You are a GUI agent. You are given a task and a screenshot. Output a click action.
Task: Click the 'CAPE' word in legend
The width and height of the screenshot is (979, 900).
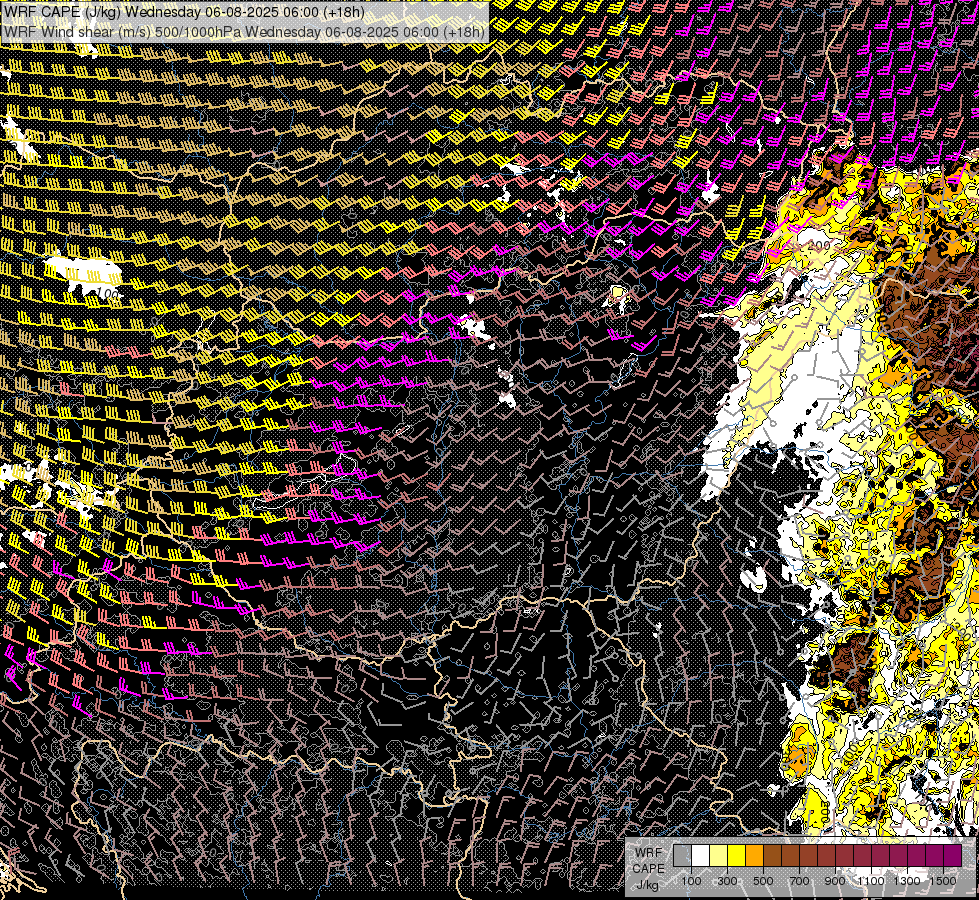point(648,868)
